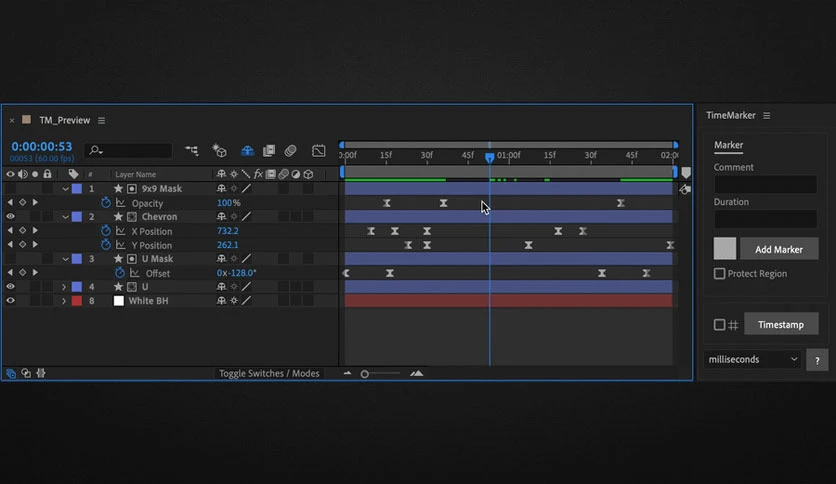
Task: Open TM_Preview panel menu
Action: tap(101, 120)
